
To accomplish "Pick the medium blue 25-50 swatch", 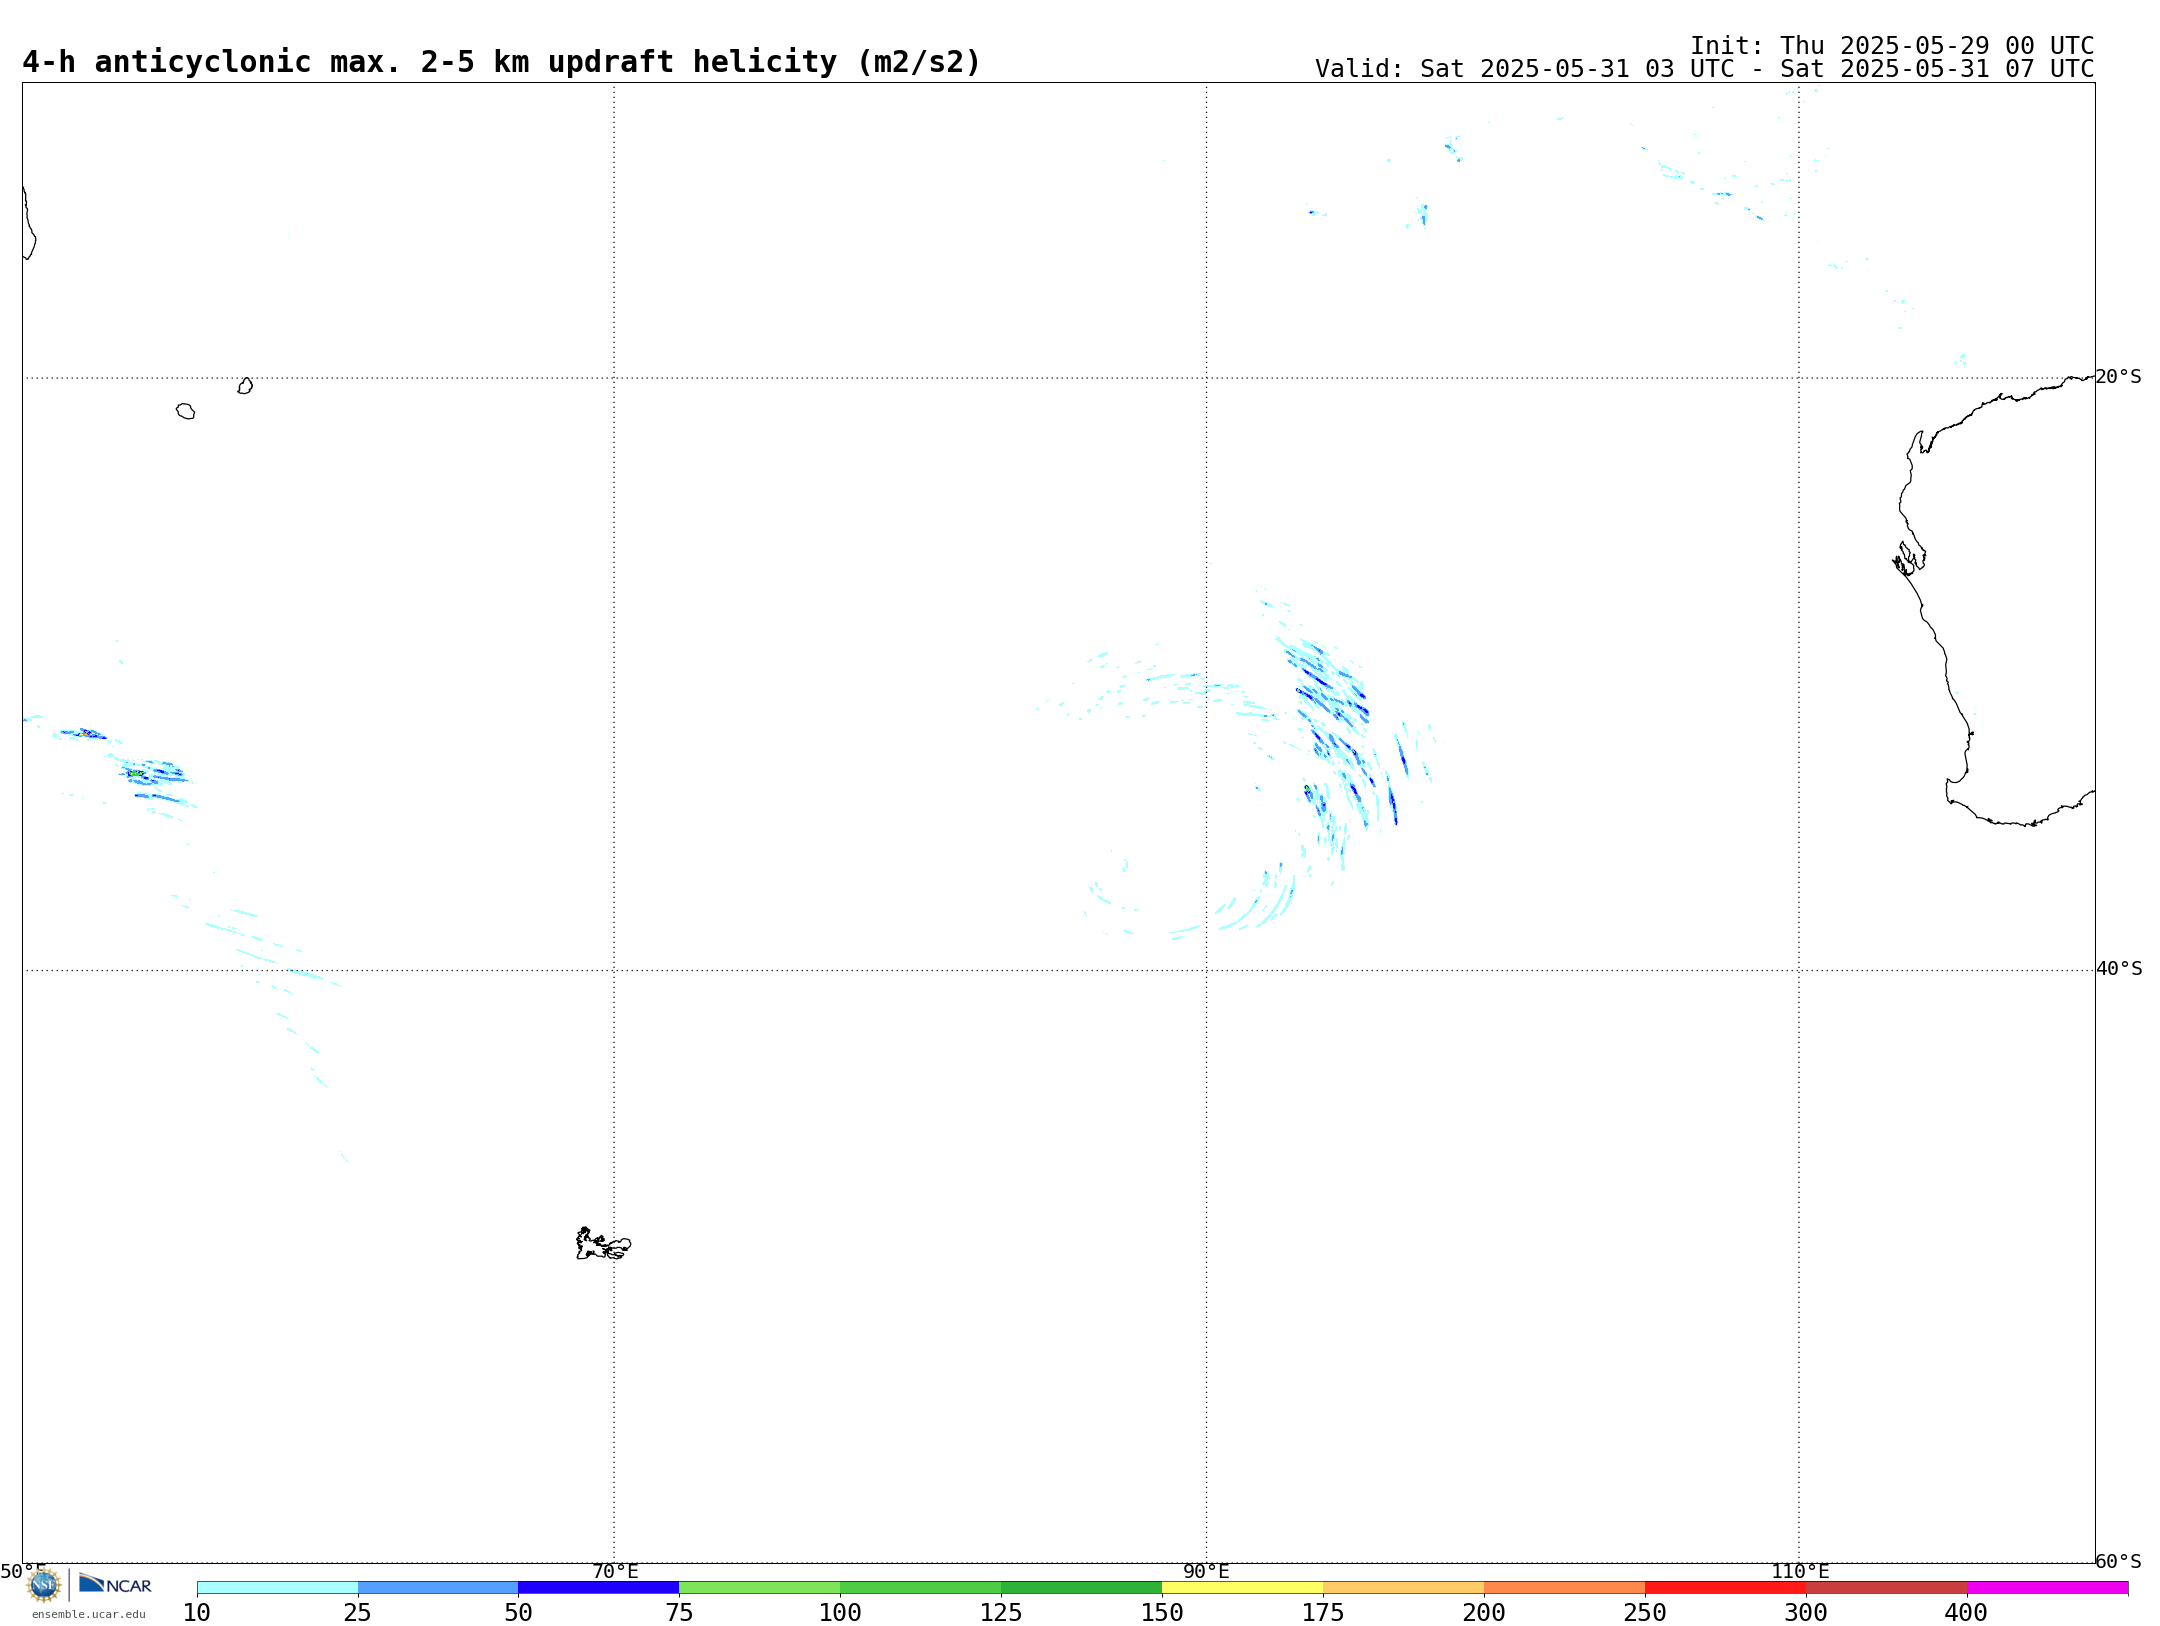I will point(438,1587).
